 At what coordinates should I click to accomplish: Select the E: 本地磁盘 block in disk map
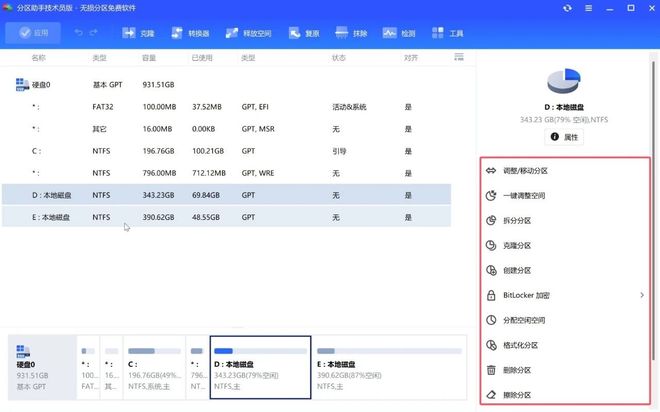(x=390, y=367)
